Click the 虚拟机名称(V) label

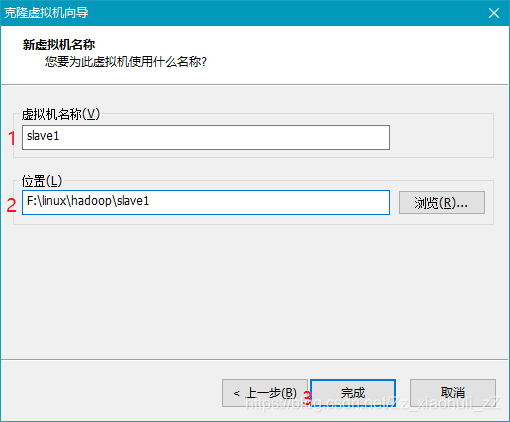pos(61,114)
